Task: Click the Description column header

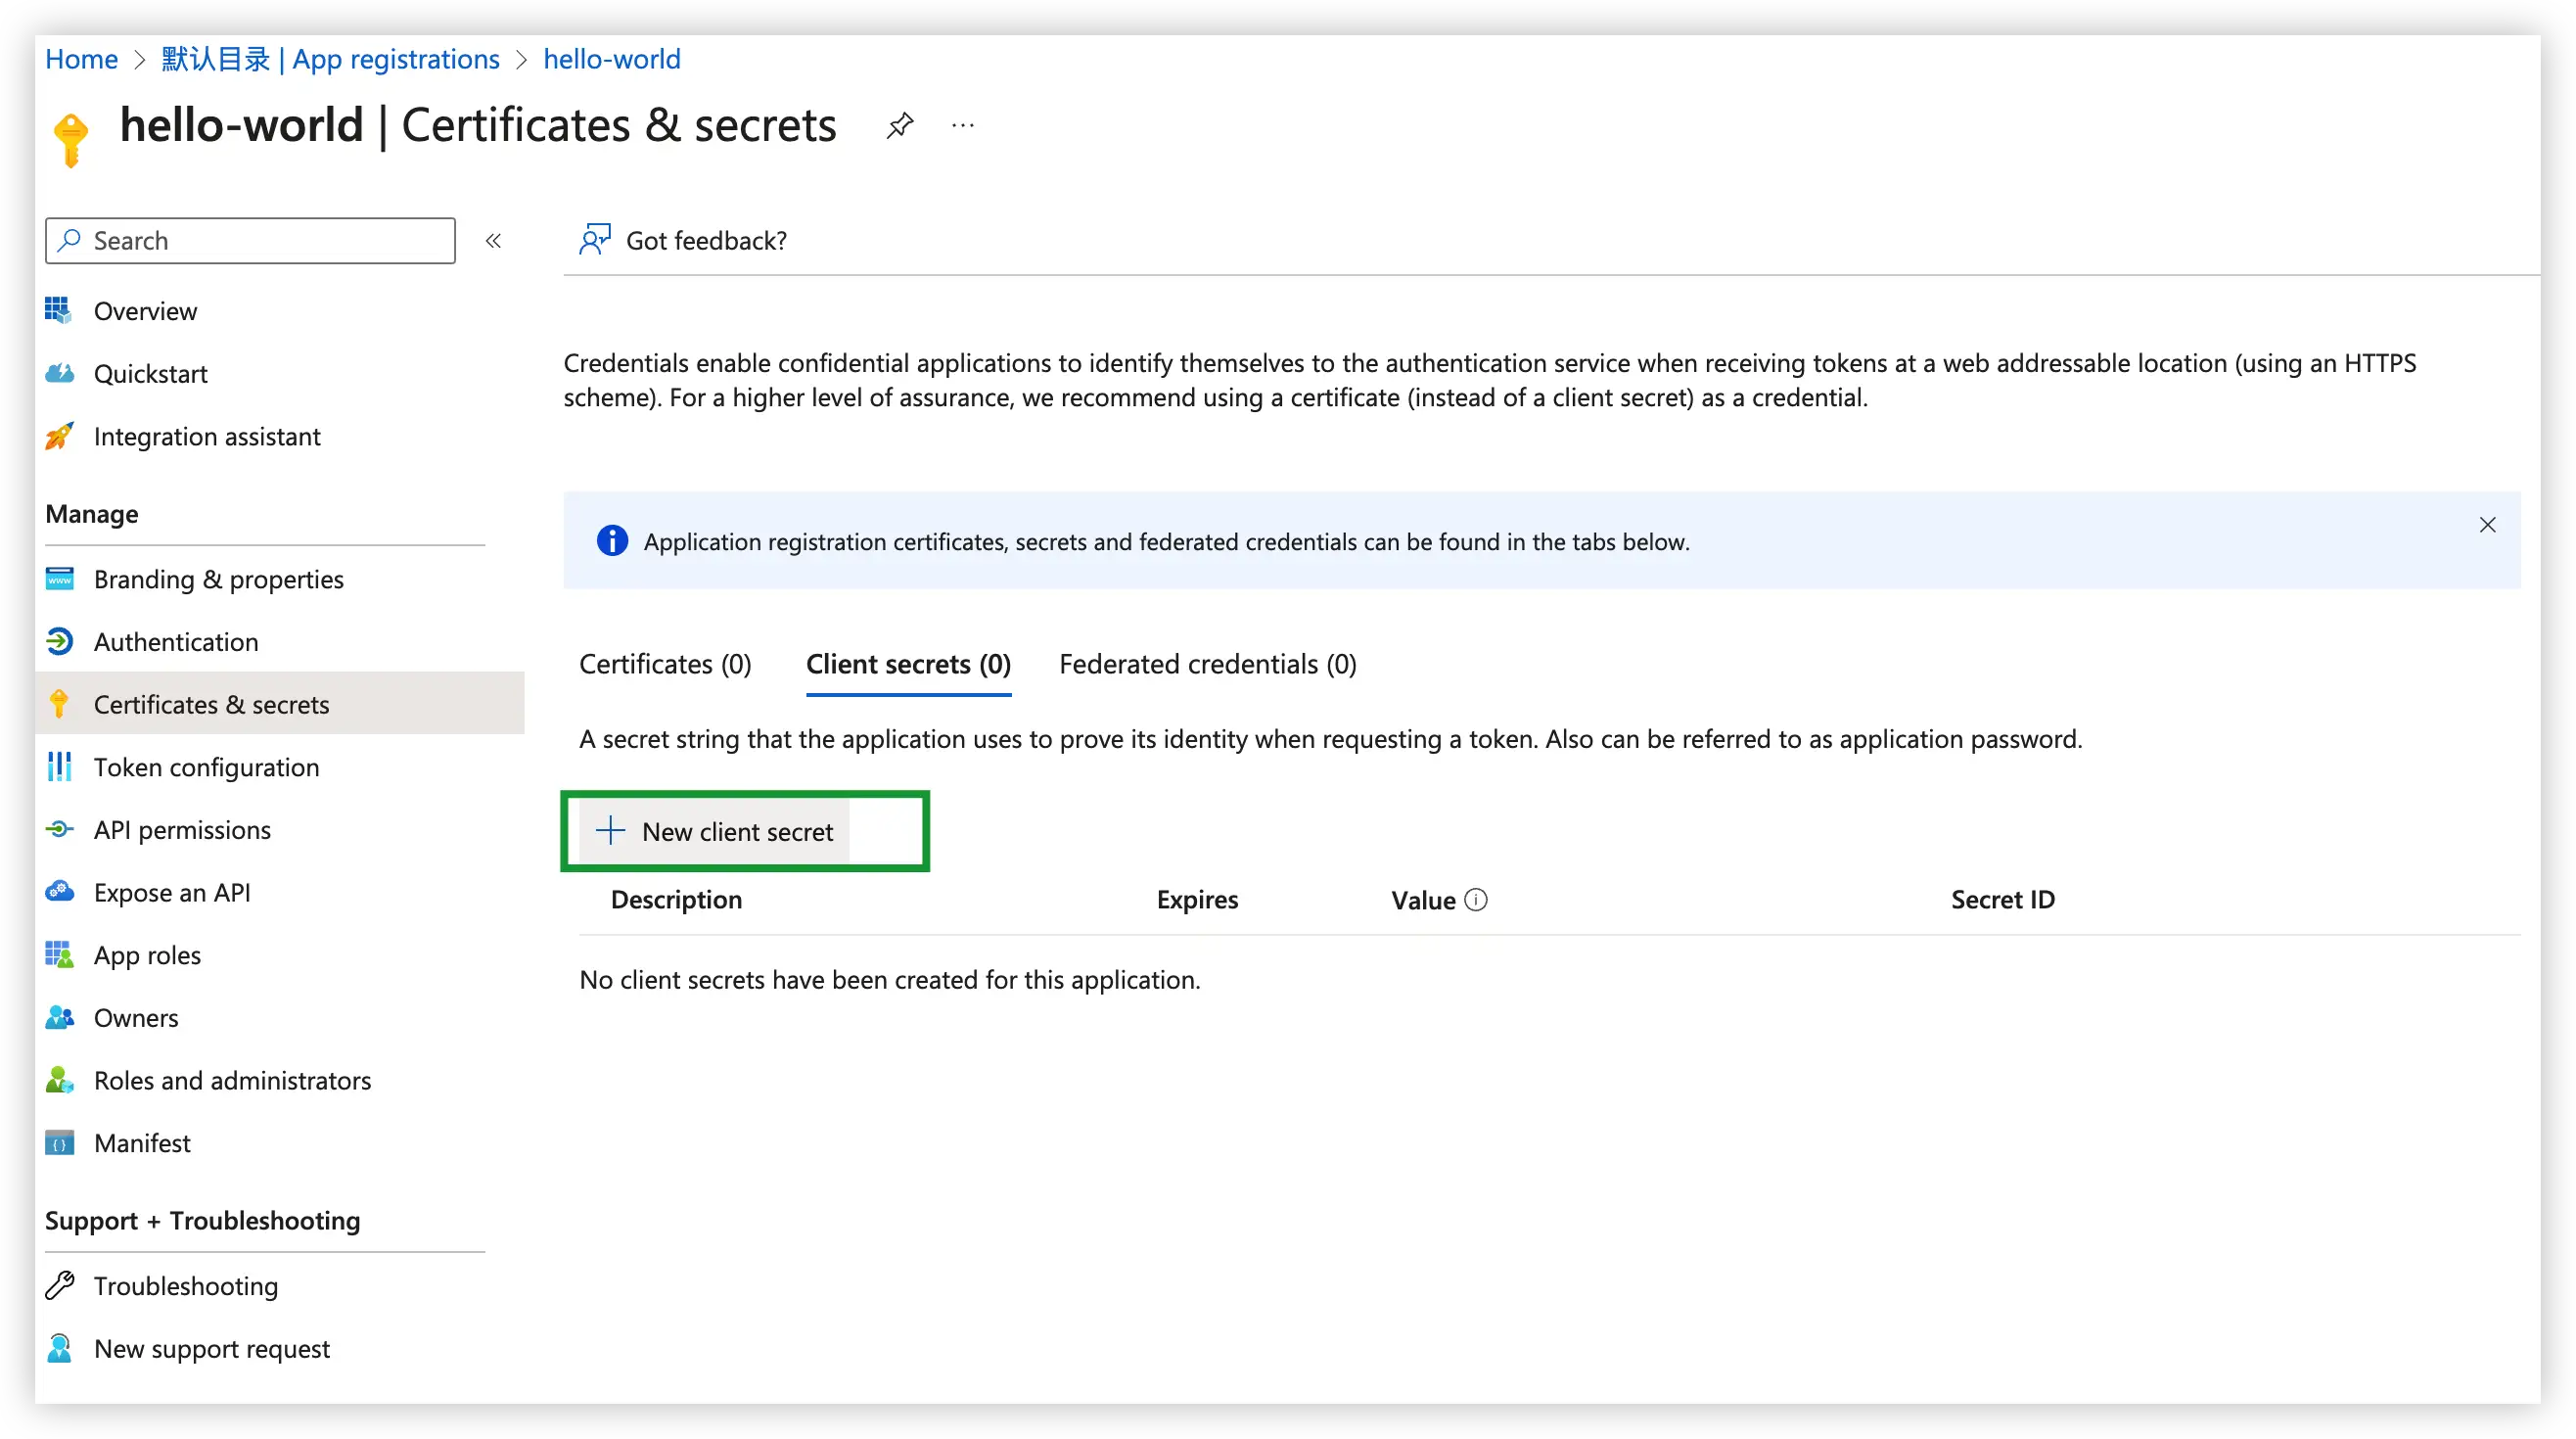Action: (x=676, y=900)
